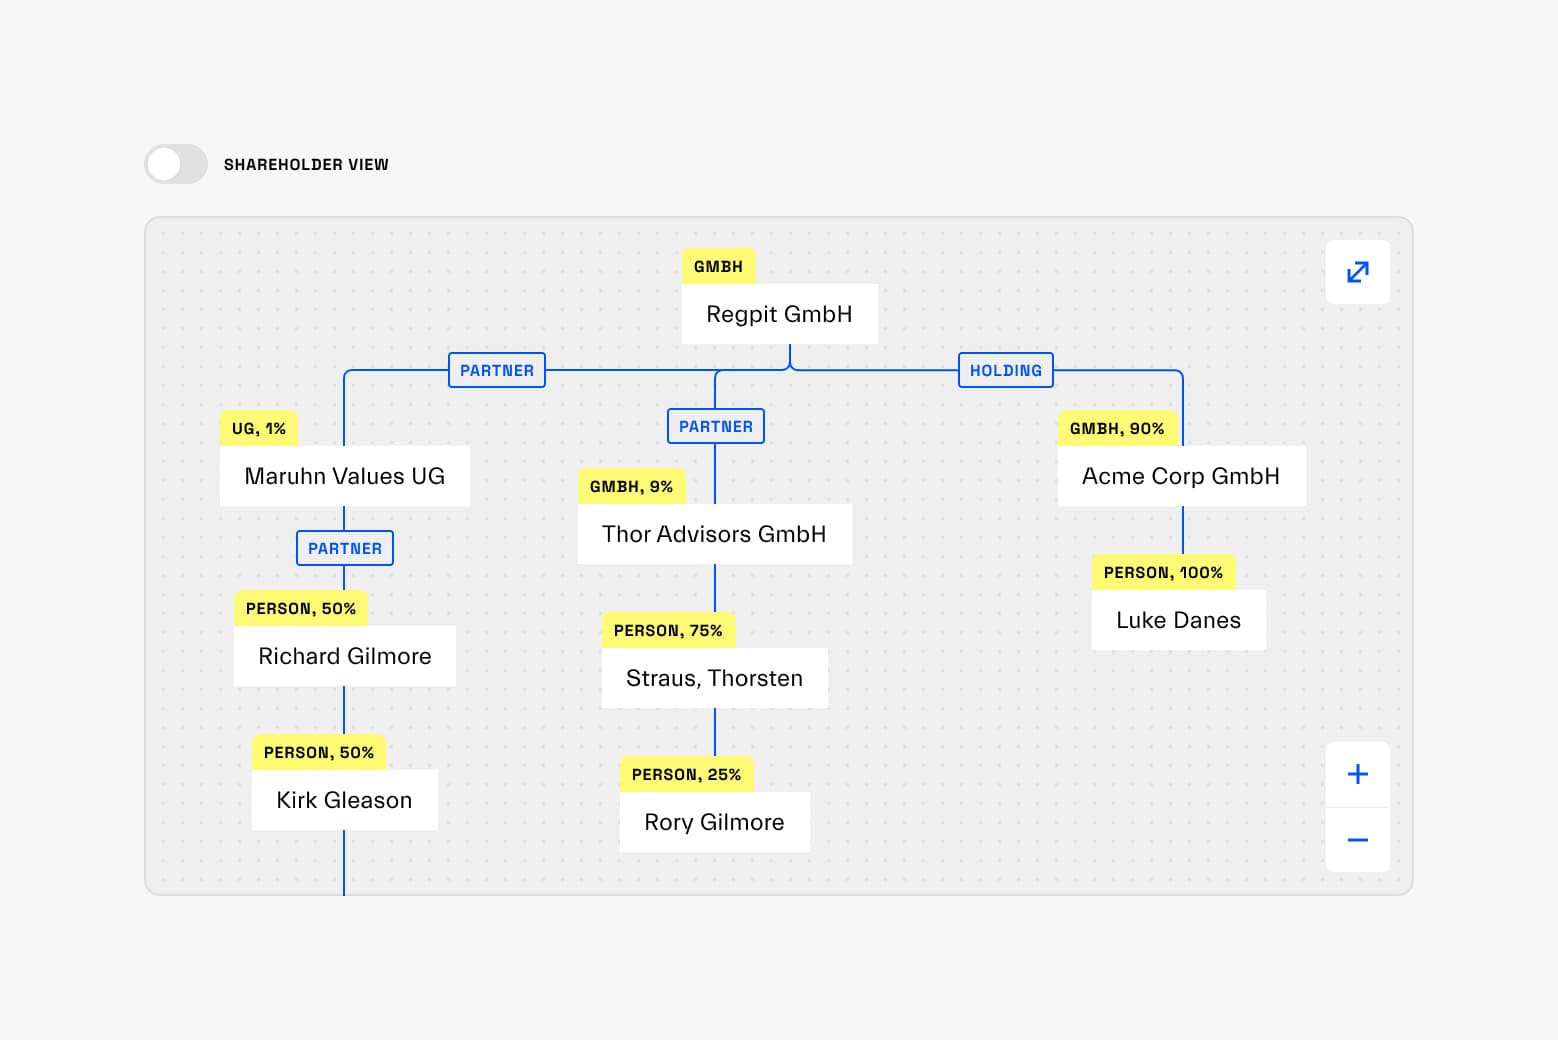Select the Acme Corp GmbH node
Image resolution: width=1558 pixels, height=1040 pixels.
1181,476
